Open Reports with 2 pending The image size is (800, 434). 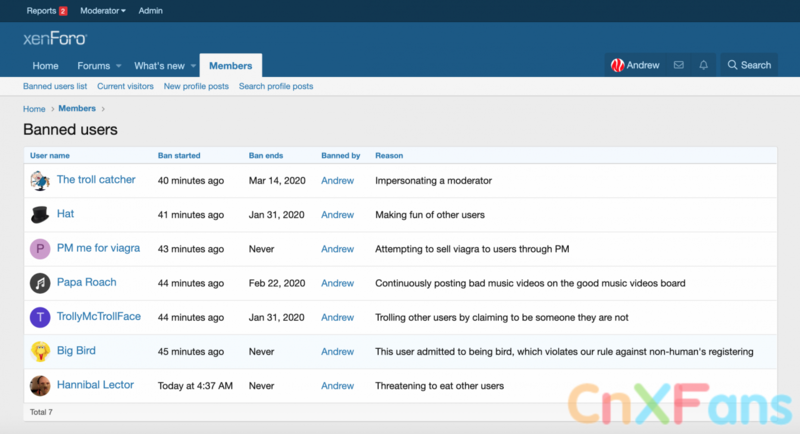tap(47, 11)
